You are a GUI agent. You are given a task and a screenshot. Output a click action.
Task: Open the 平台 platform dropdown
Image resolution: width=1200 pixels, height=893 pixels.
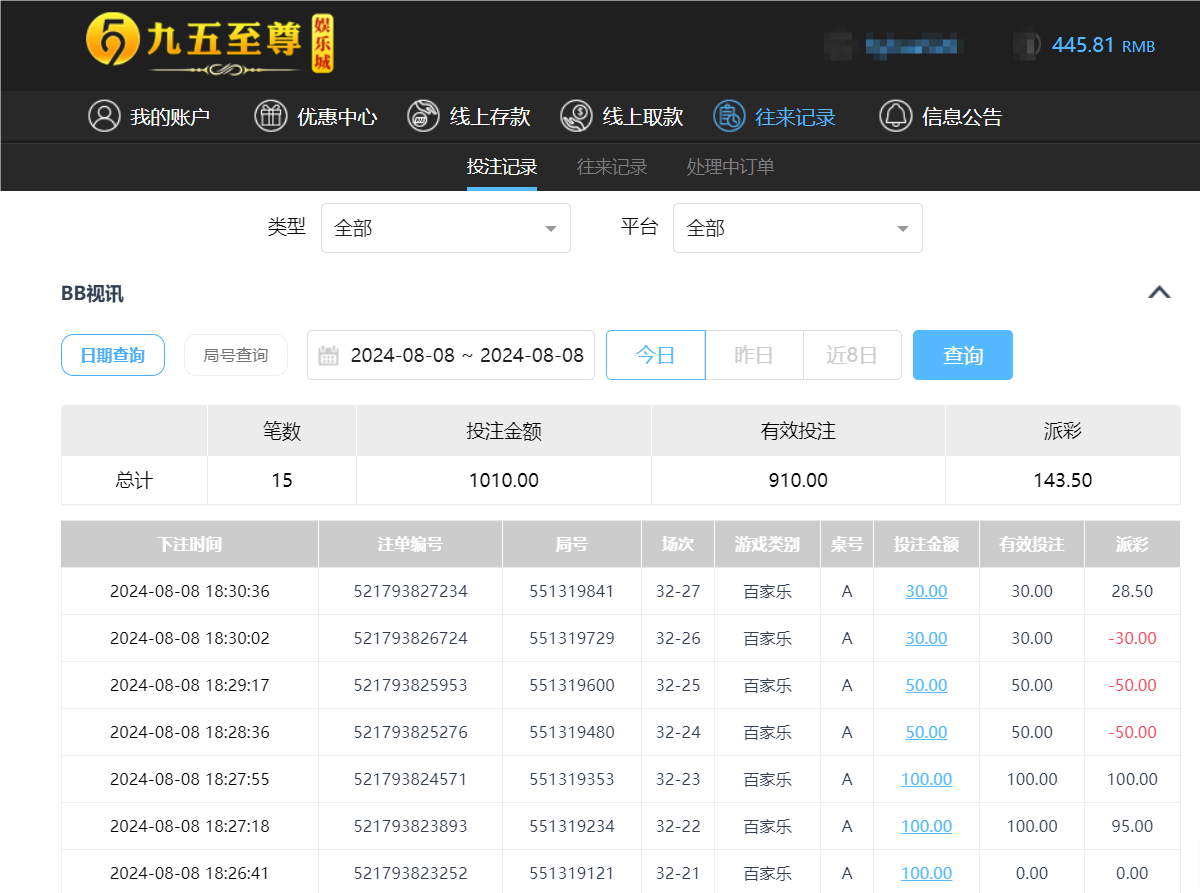click(x=797, y=228)
